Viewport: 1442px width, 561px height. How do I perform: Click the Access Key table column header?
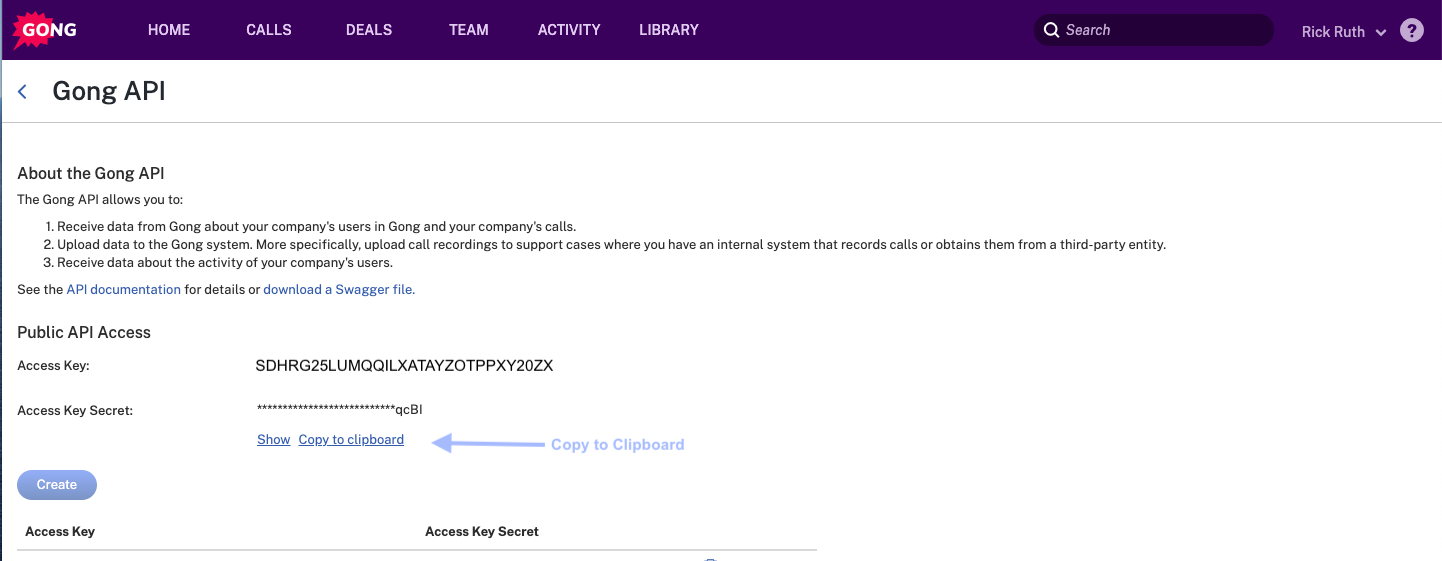pos(60,531)
